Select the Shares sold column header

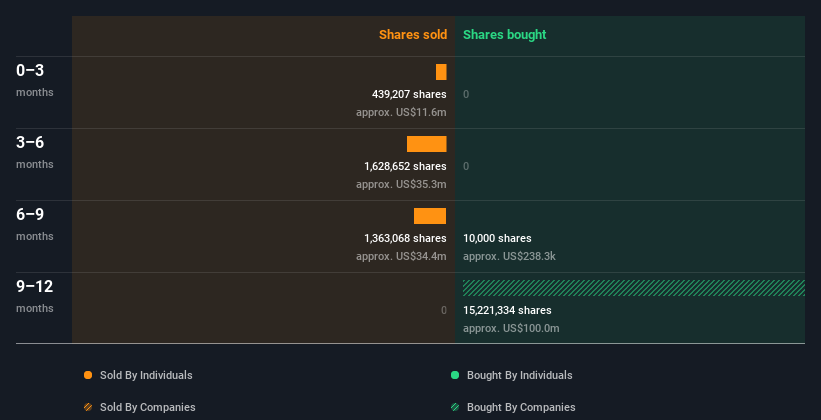click(412, 35)
